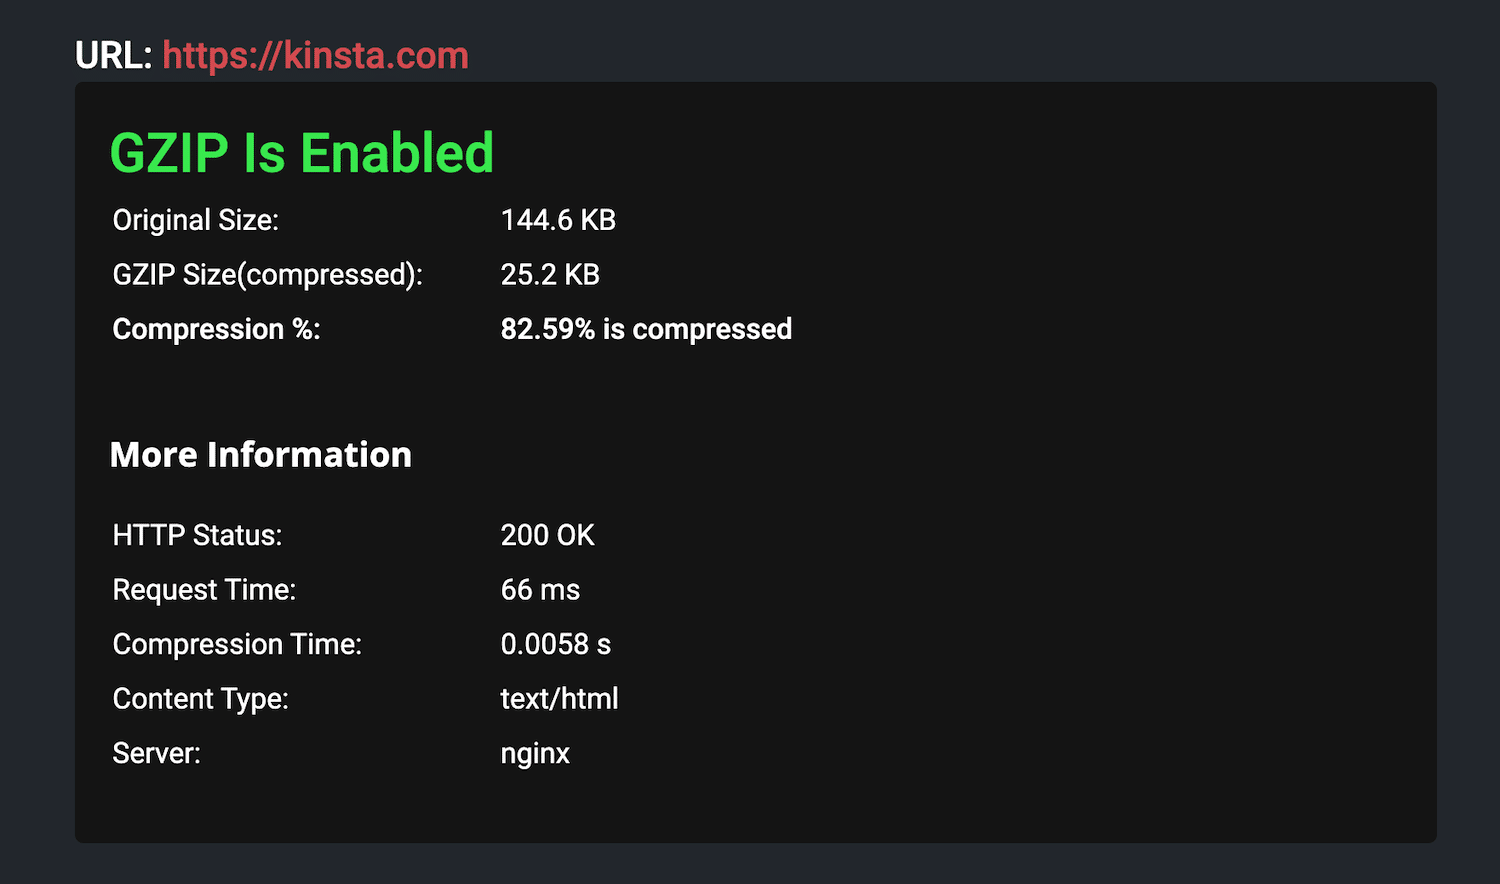Click the "Content Type:" label

[x=200, y=699]
